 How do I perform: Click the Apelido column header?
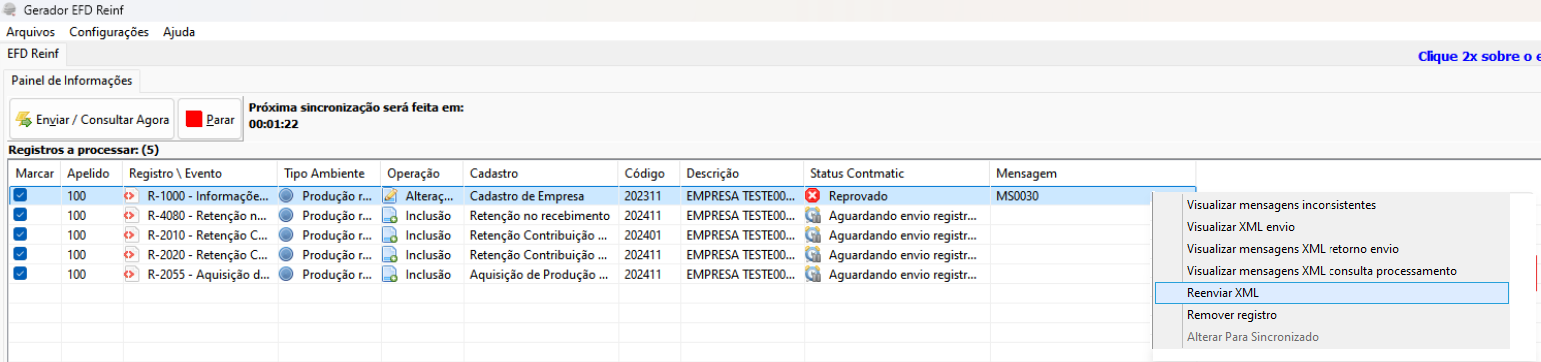pyautogui.click(x=91, y=174)
